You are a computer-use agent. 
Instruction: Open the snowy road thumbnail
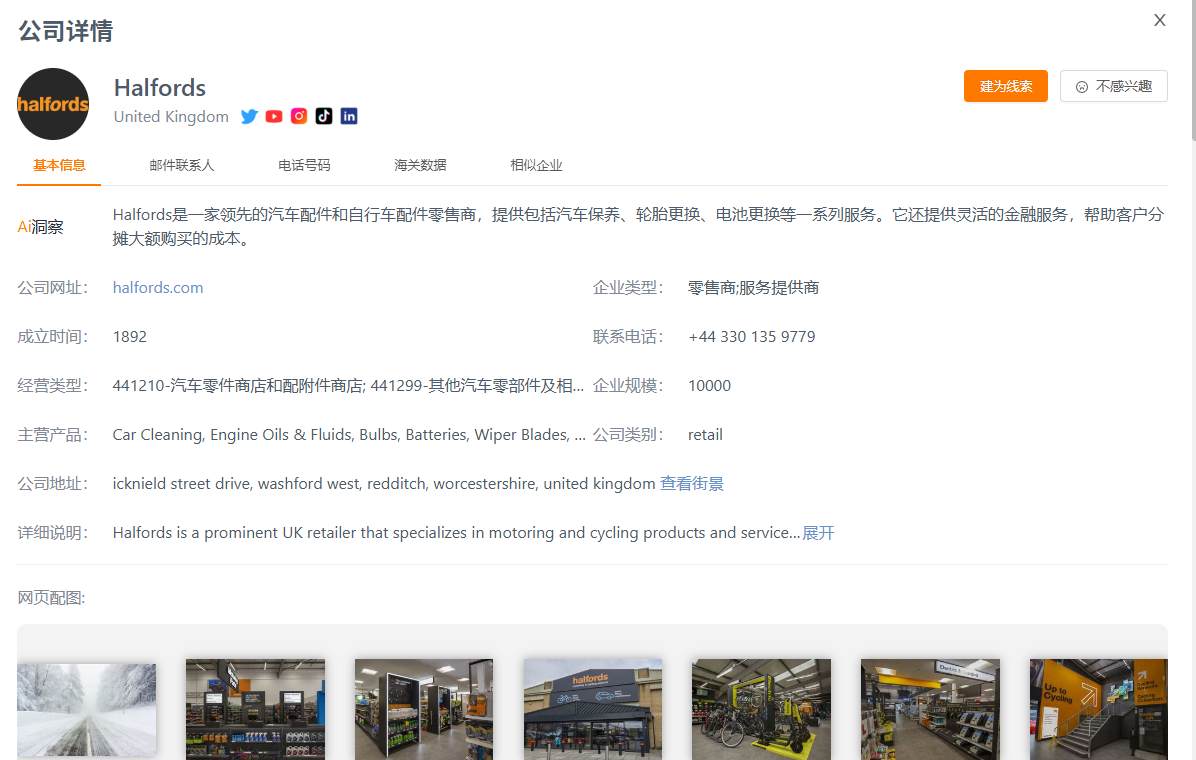pyautogui.click(x=86, y=710)
